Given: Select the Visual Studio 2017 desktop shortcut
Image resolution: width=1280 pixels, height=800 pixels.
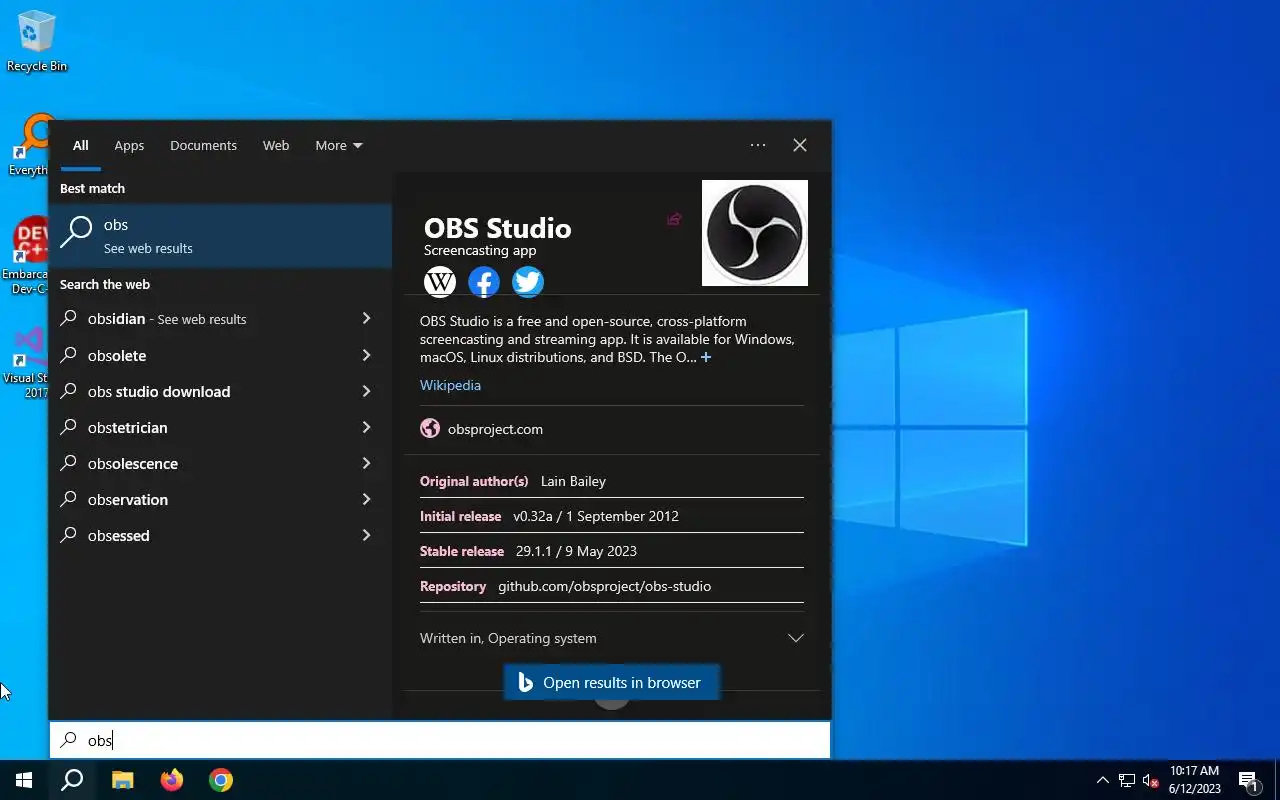Looking at the screenshot, I should 27,362.
